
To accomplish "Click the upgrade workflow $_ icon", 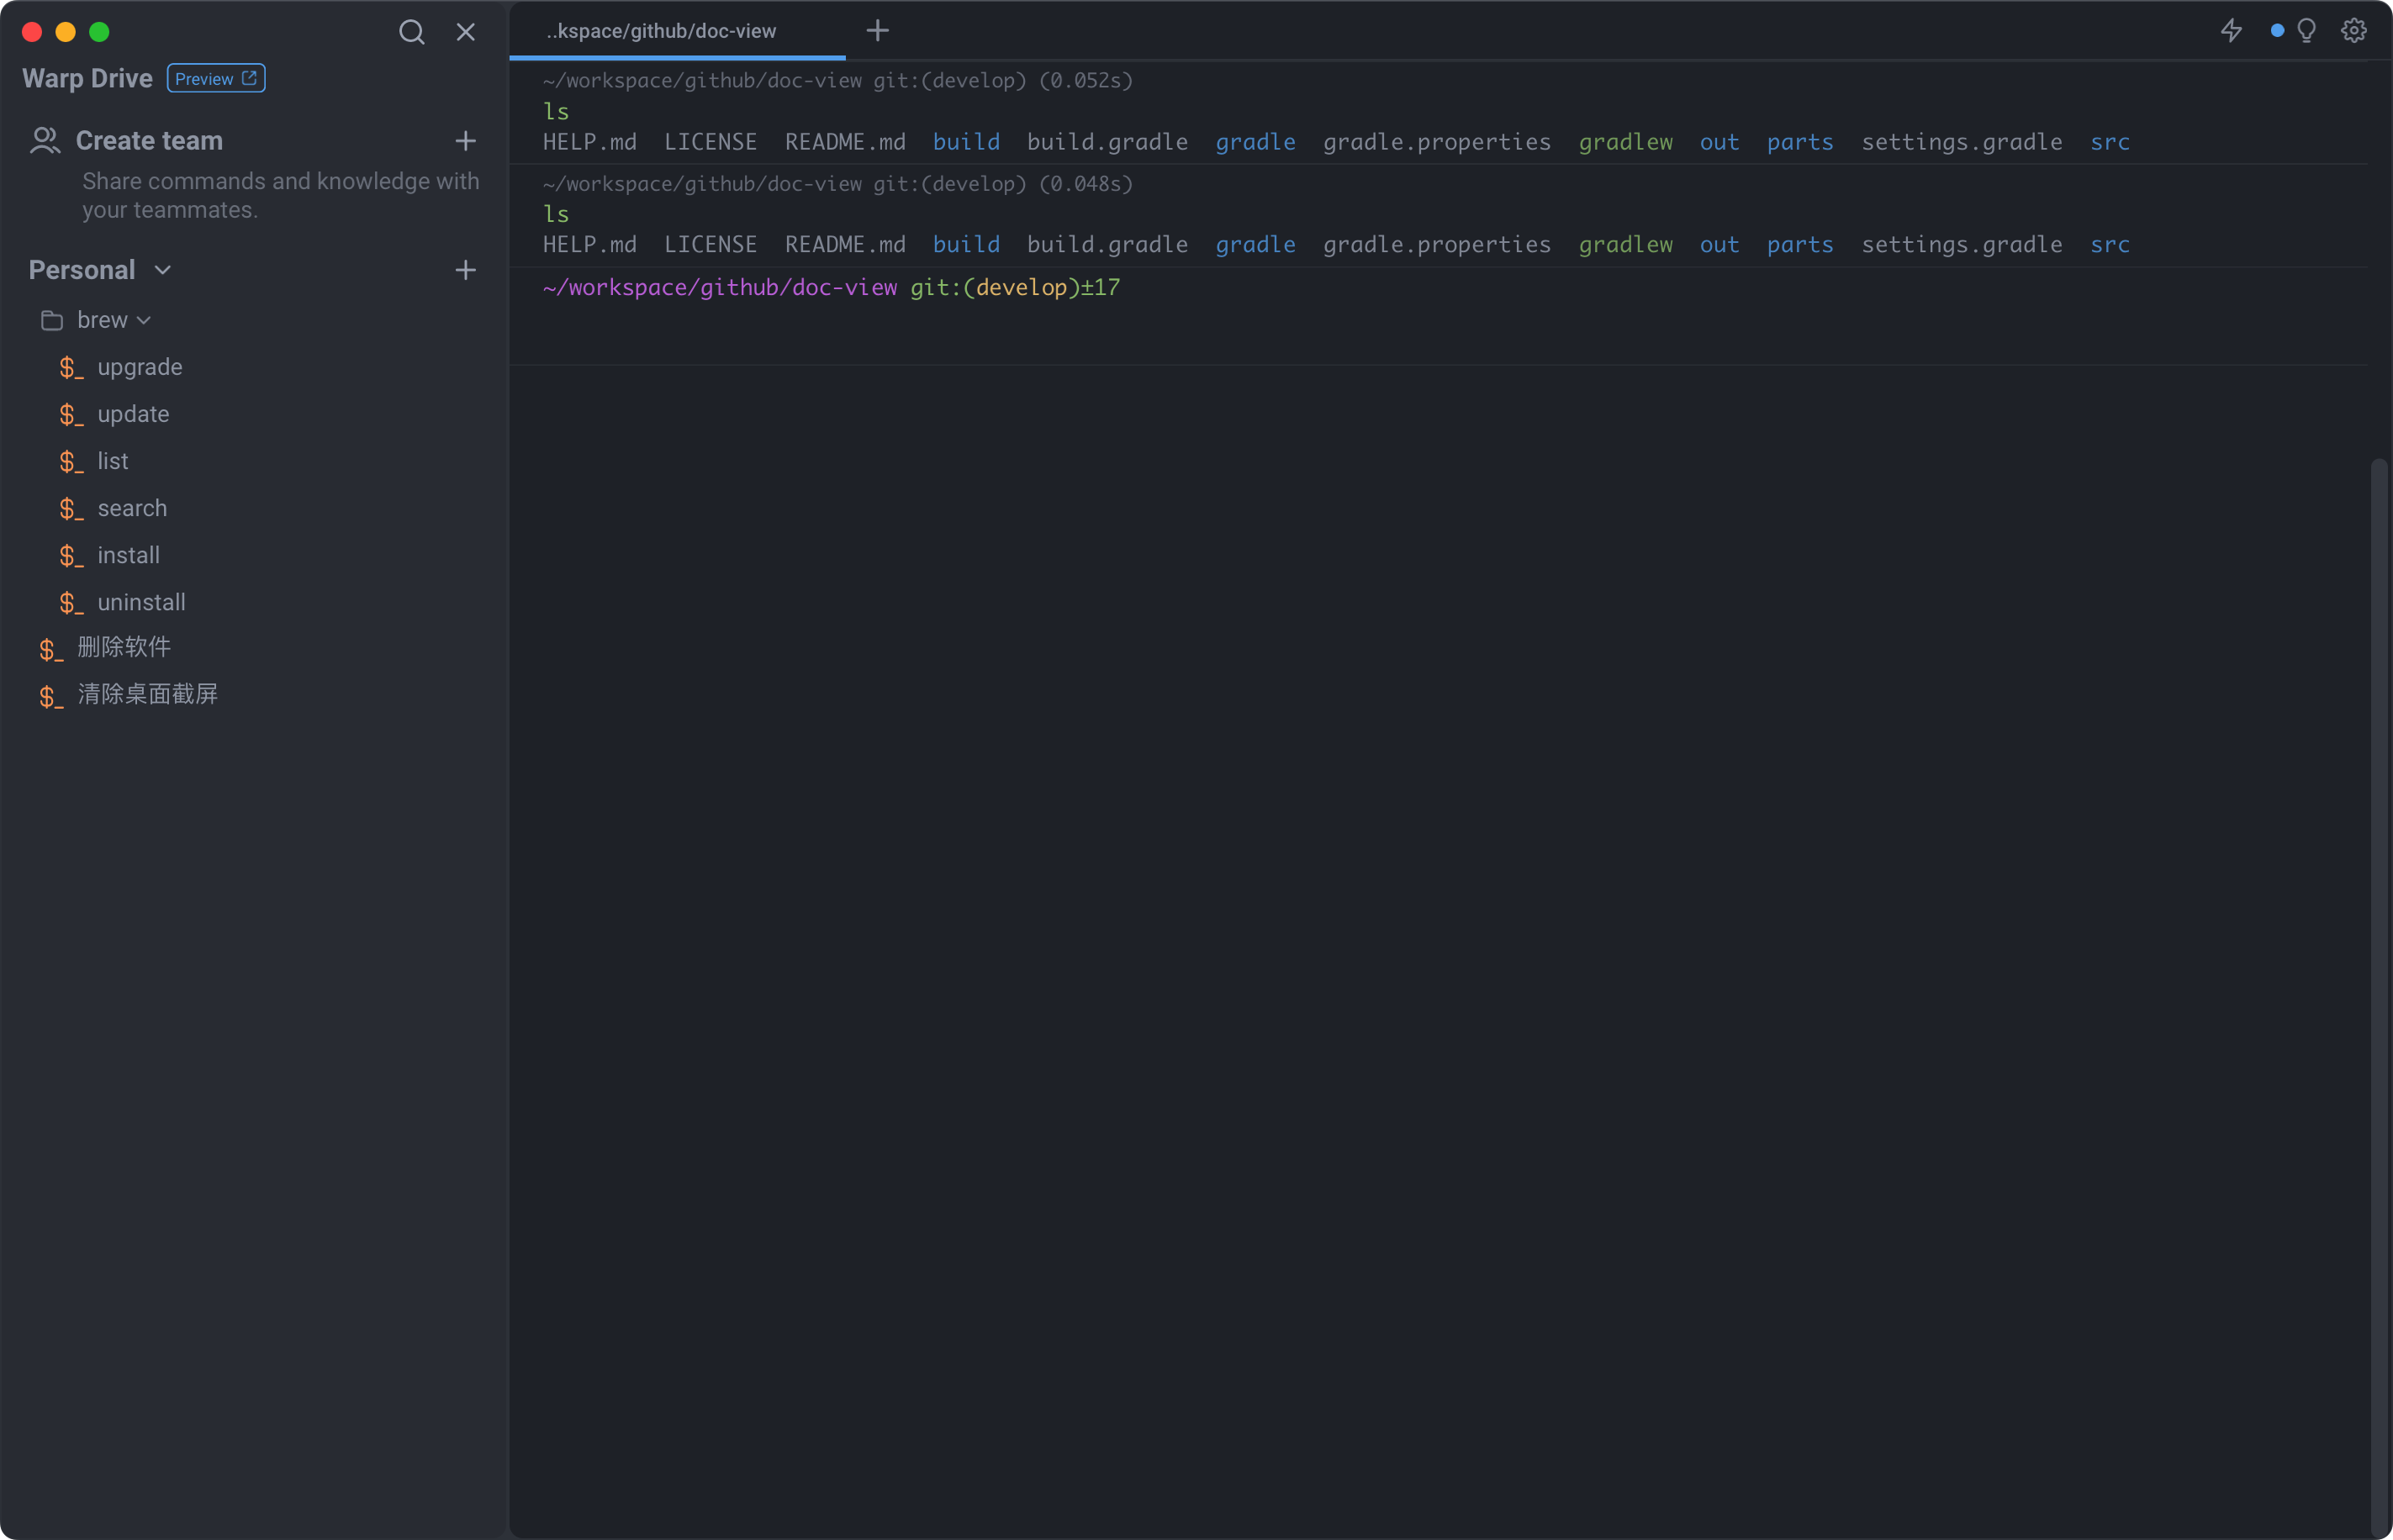I will [71, 368].
